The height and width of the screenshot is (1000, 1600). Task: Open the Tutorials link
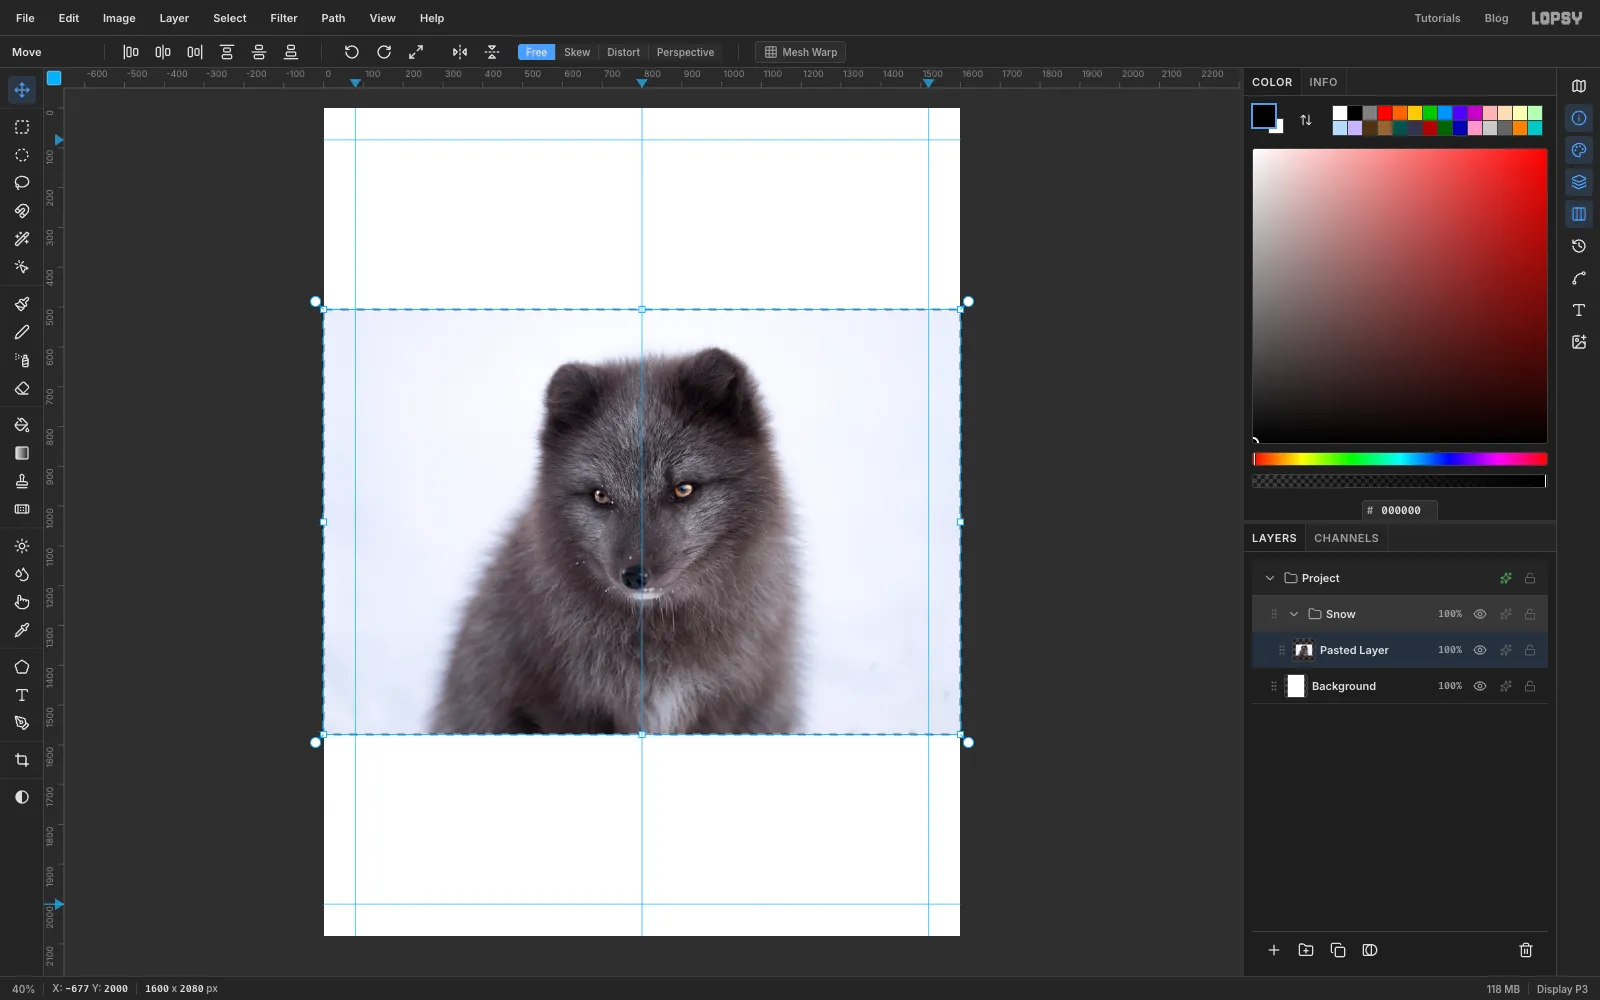click(1437, 18)
